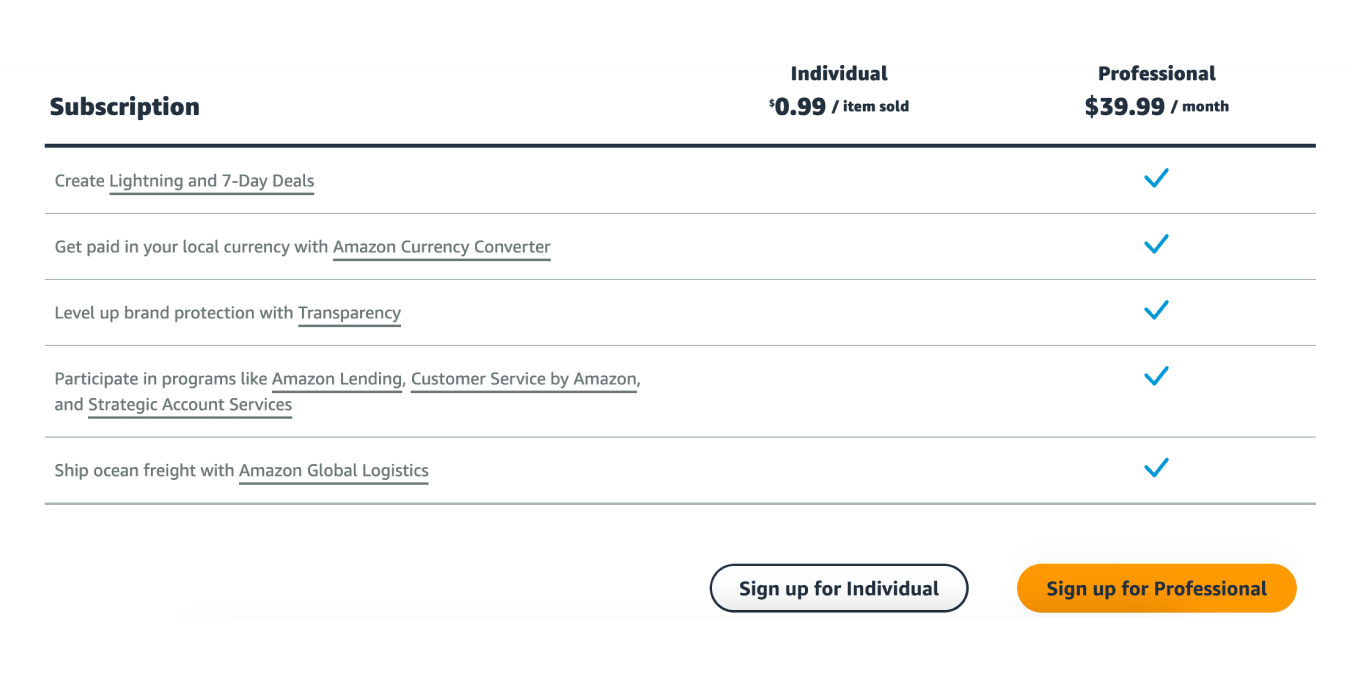This screenshot has height=679, width=1360.
Task: Click the 'Ship ocean freight with' row text
Action: (144, 471)
